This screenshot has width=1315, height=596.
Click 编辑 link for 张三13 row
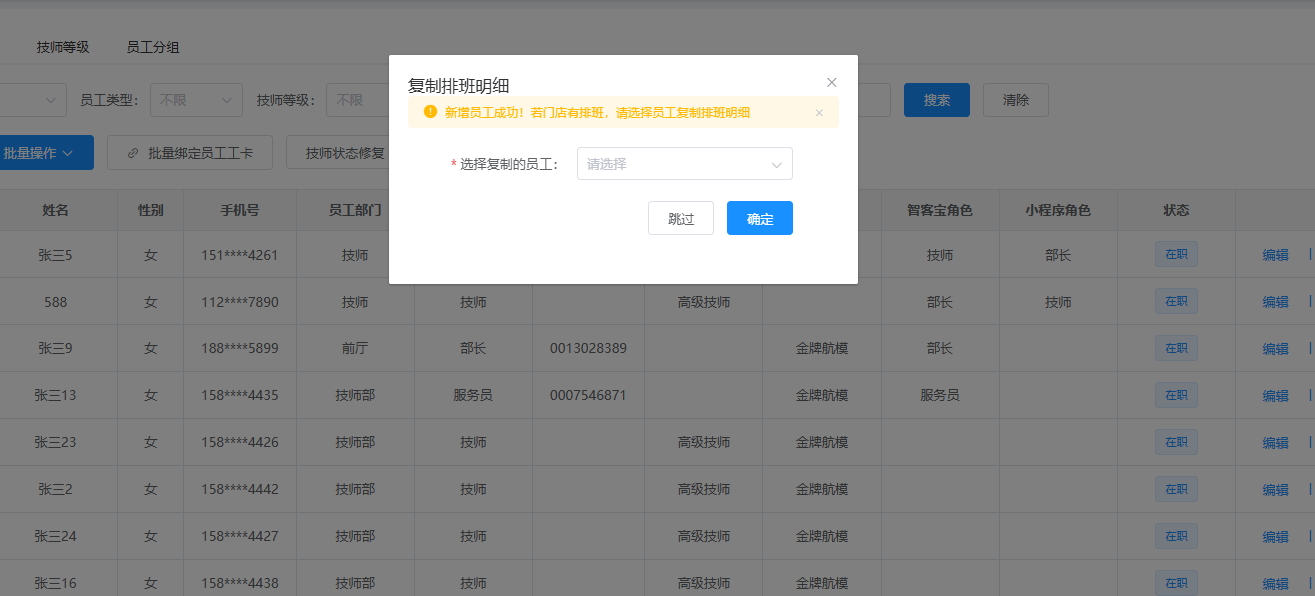pyautogui.click(x=1275, y=396)
